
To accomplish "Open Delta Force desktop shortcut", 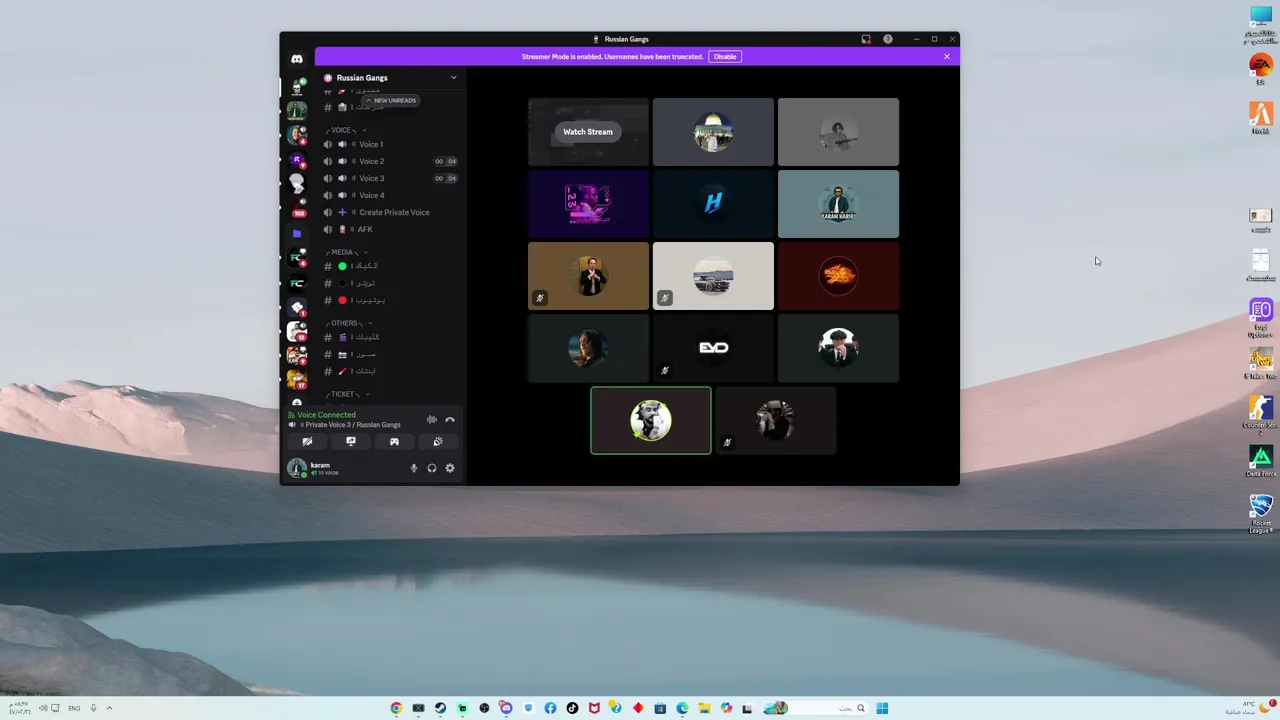I will point(1261,461).
